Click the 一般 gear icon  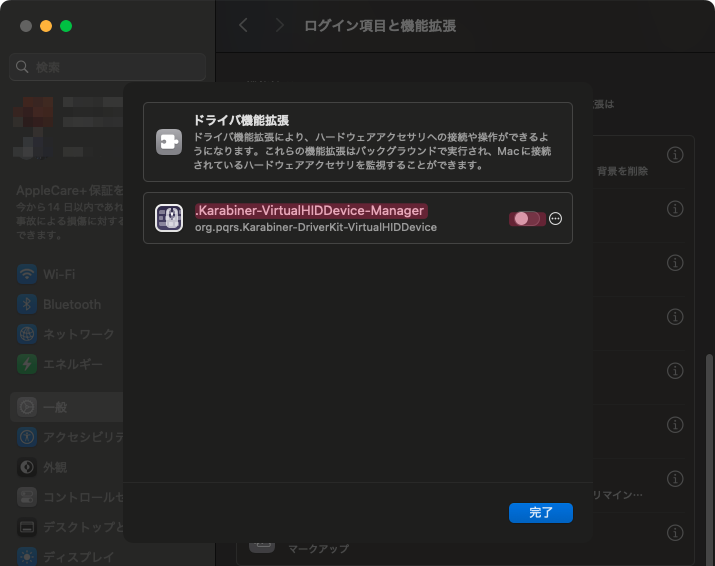[27, 407]
